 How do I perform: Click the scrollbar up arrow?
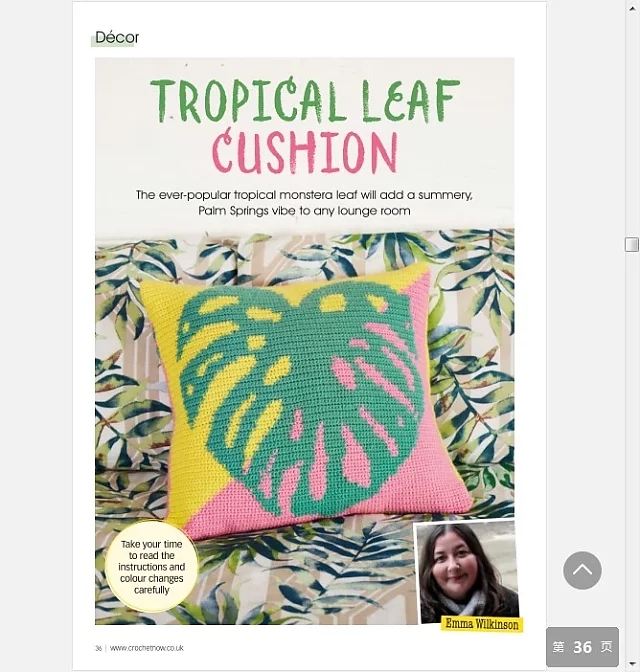(632, 8)
